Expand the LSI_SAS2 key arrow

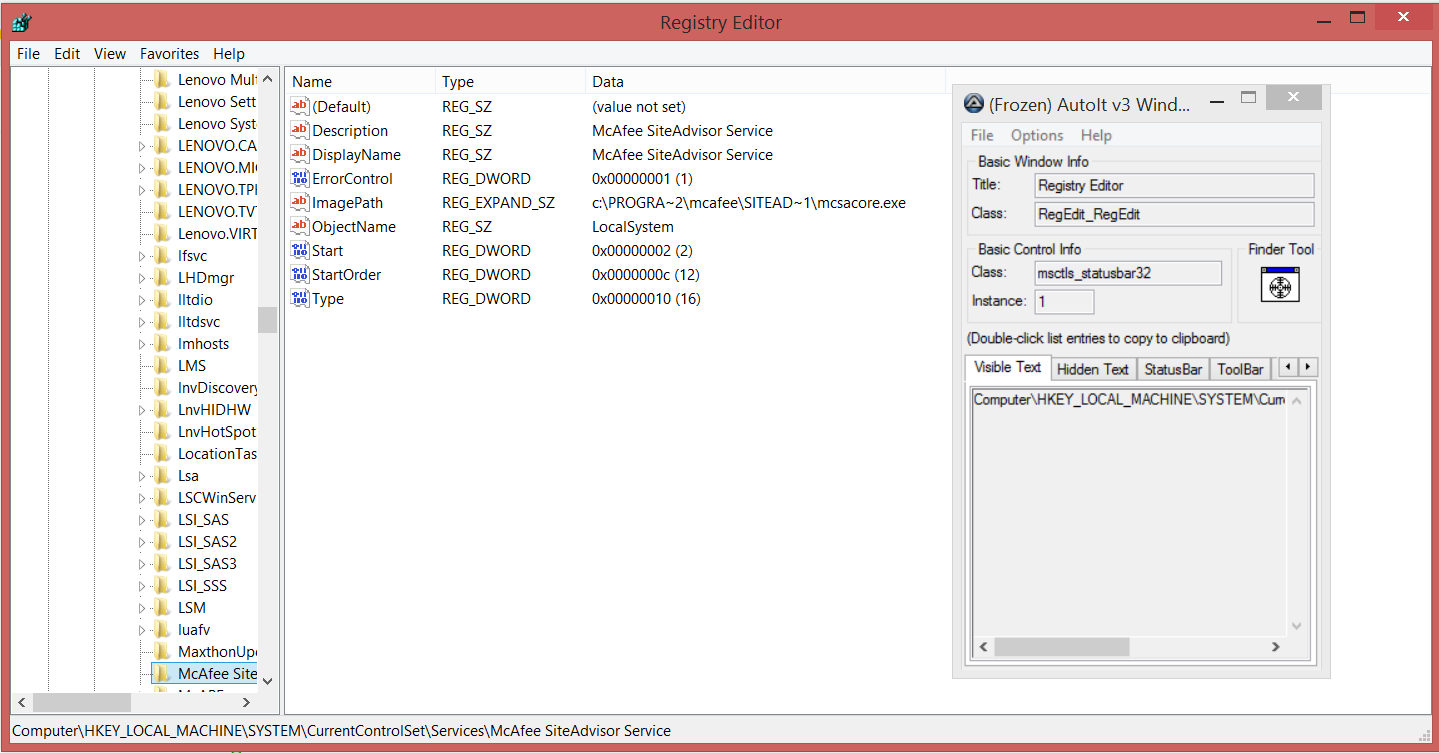coord(141,542)
